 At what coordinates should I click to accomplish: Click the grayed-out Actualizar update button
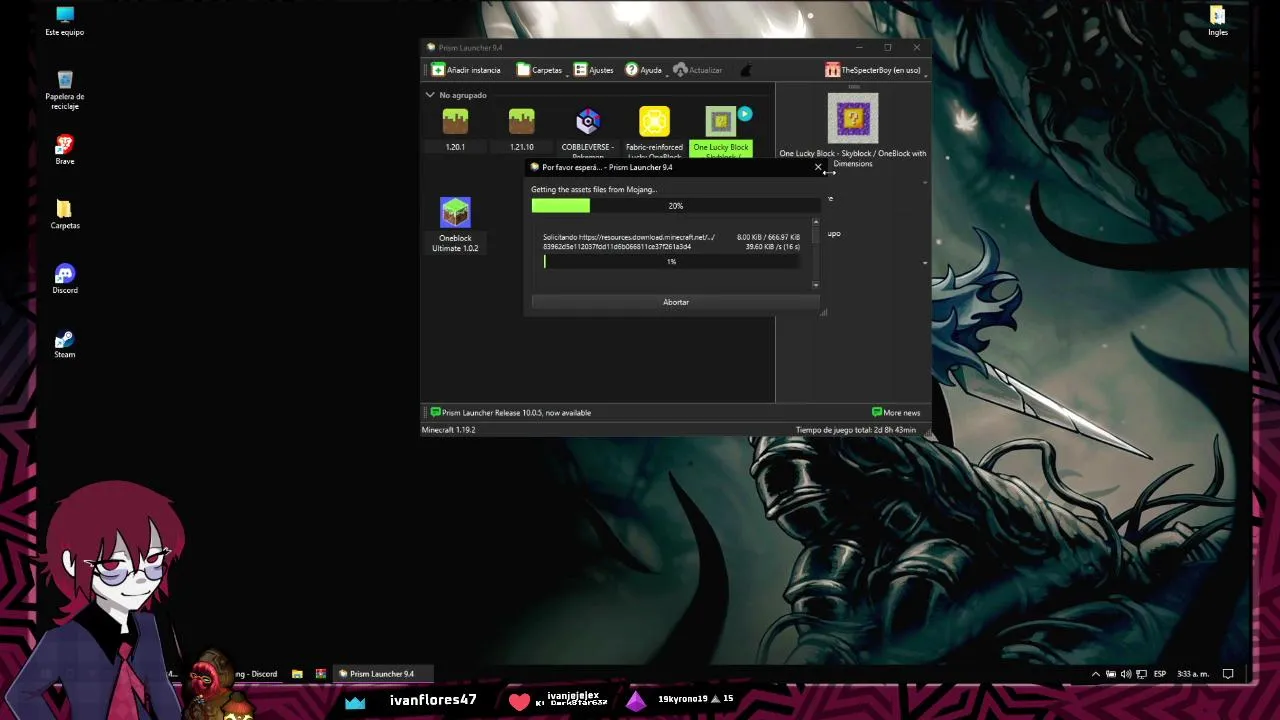[x=697, y=70]
